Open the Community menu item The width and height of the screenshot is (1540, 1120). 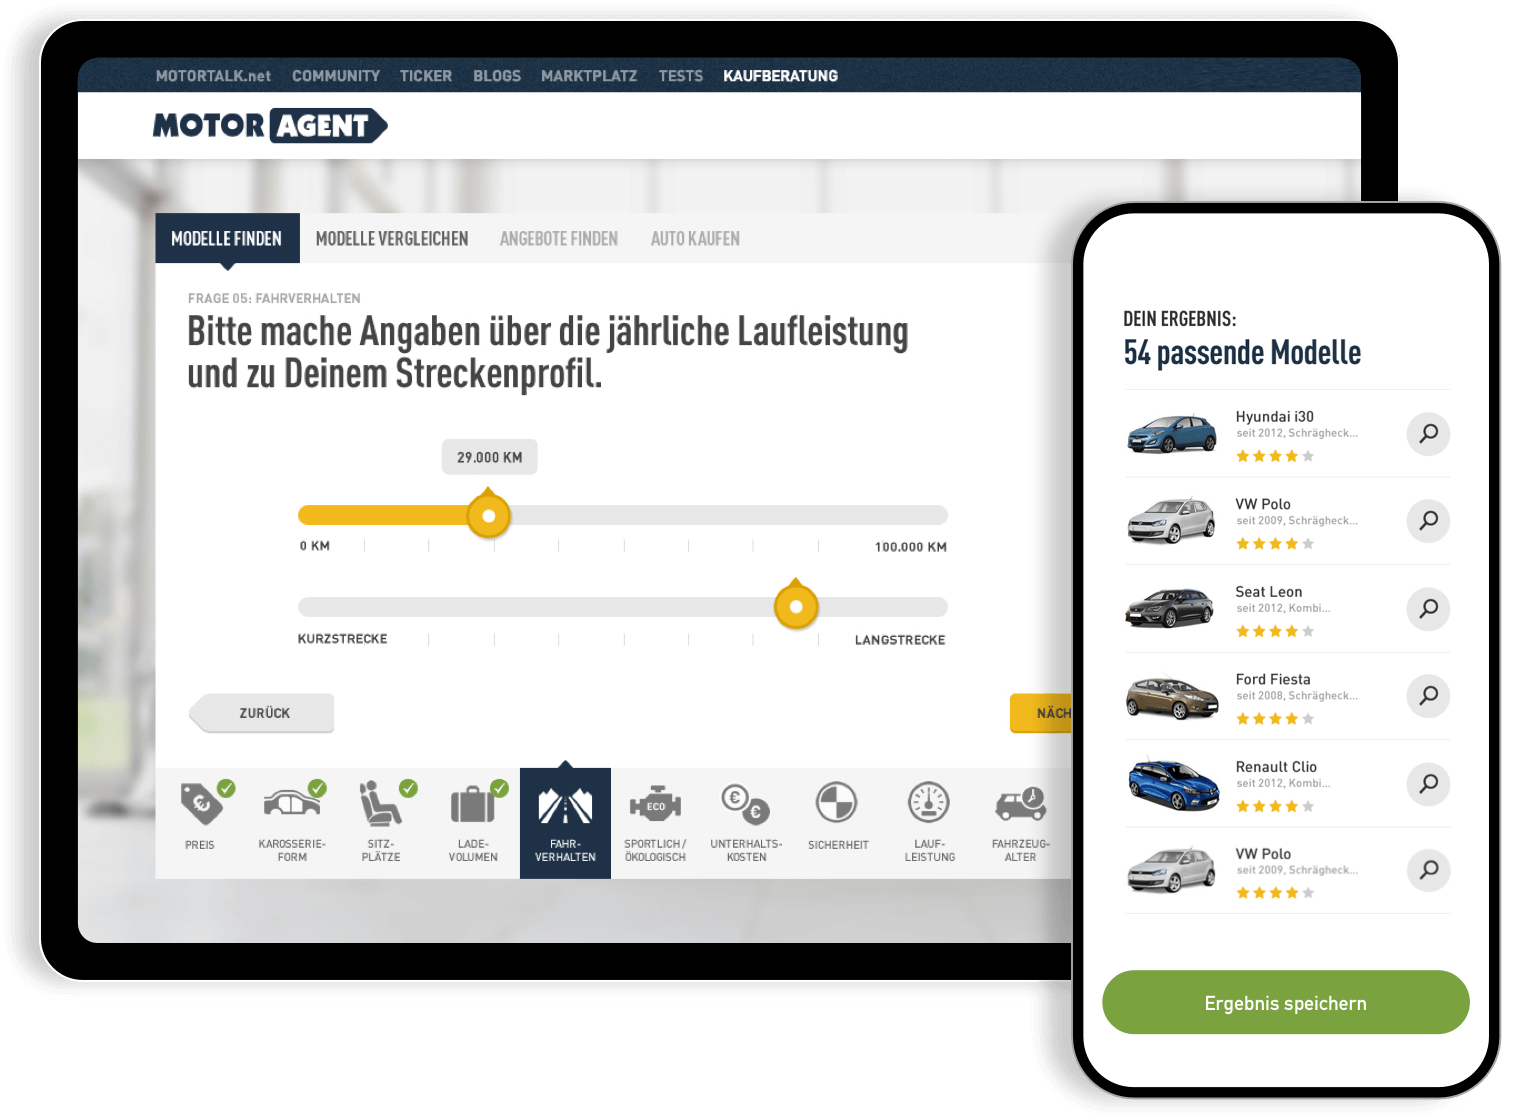336,76
